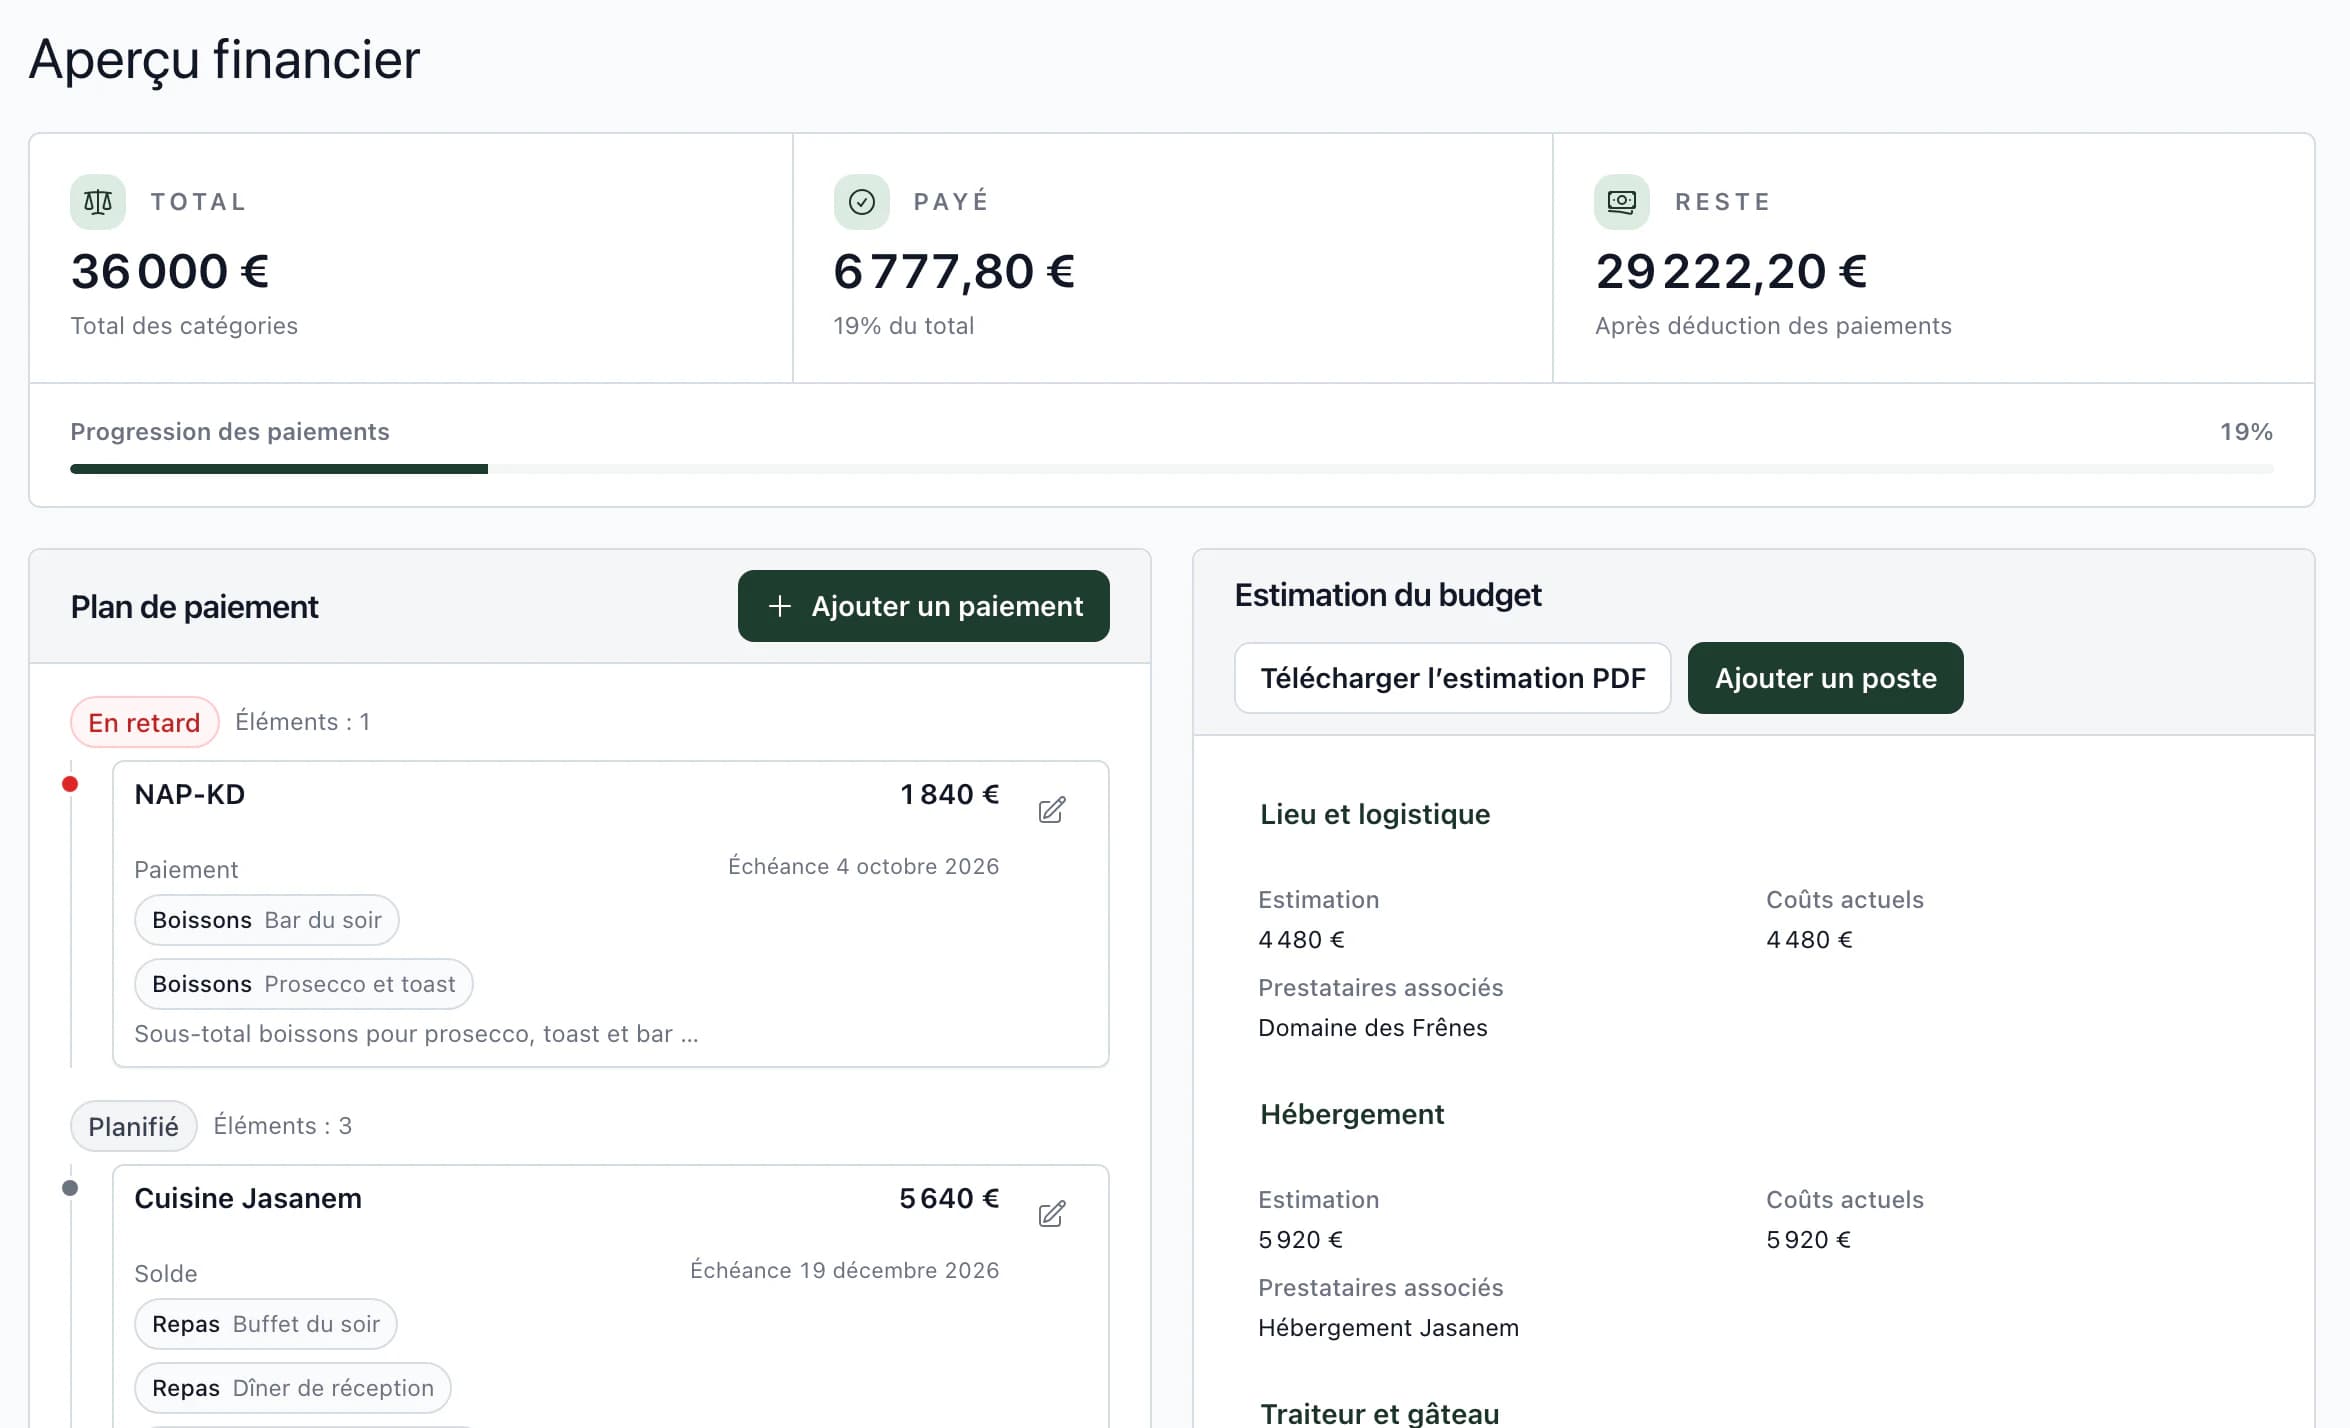
Task: Click Échéance 4 octobre 2026 date
Action: click(x=864, y=866)
